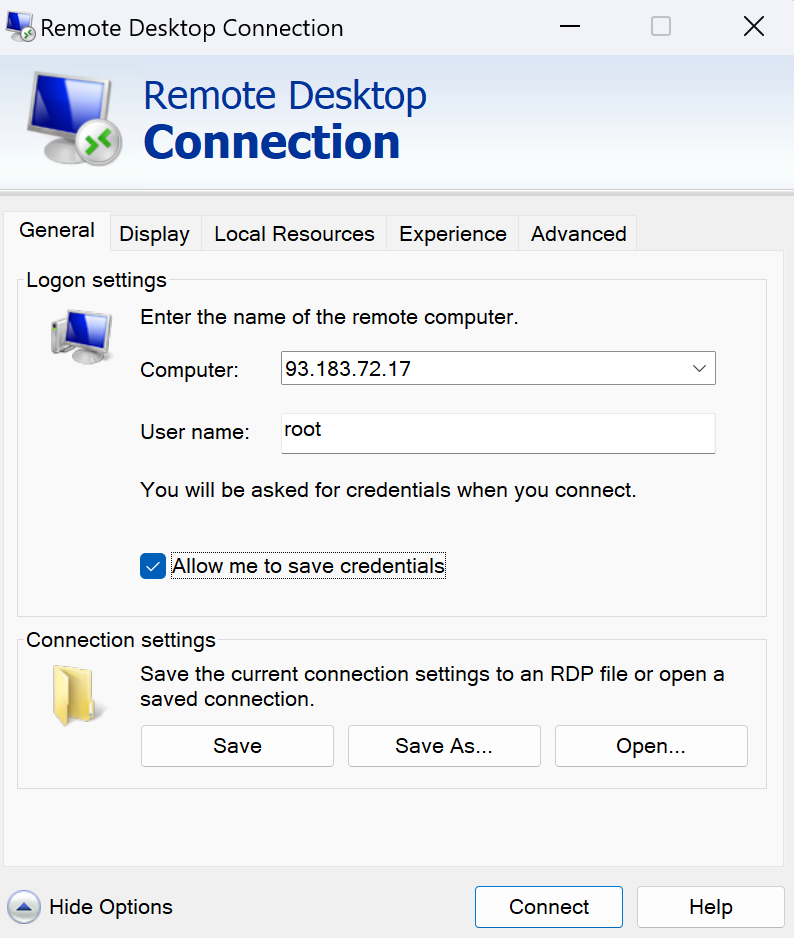The image size is (794, 938).
Task: Click the Hide Options arrow icon
Action: 24,907
